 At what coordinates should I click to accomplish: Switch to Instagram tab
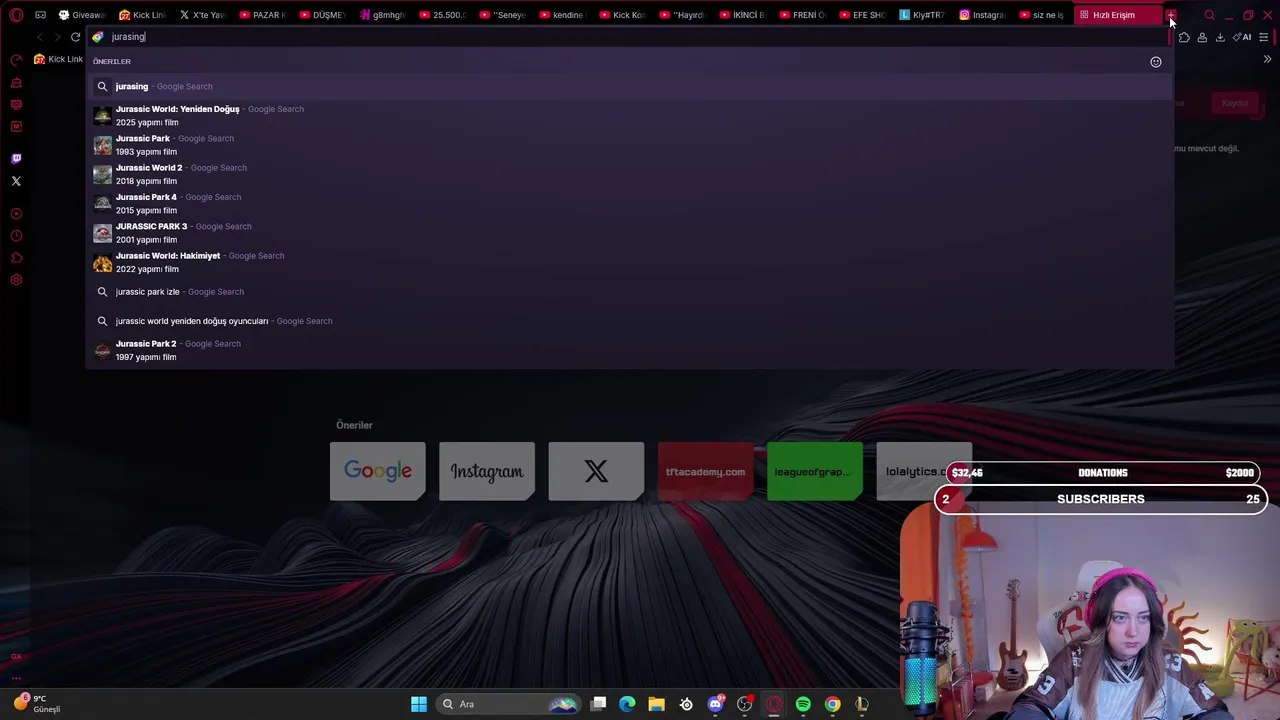(983, 15)
